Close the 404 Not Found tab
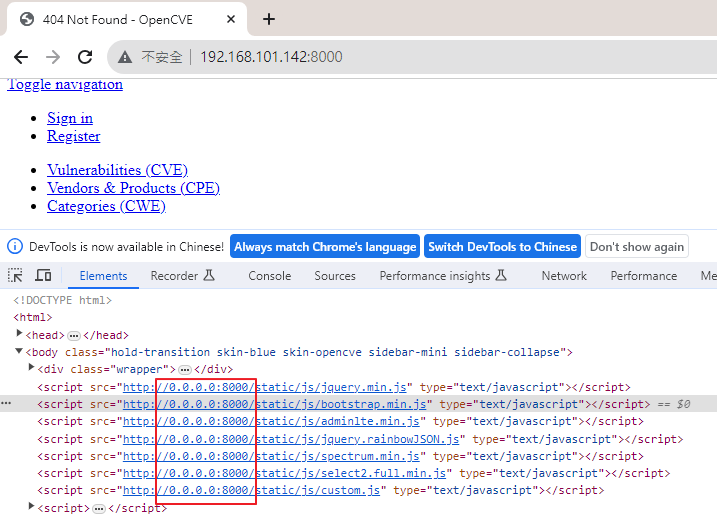717x516 pixels. [231, 19]
